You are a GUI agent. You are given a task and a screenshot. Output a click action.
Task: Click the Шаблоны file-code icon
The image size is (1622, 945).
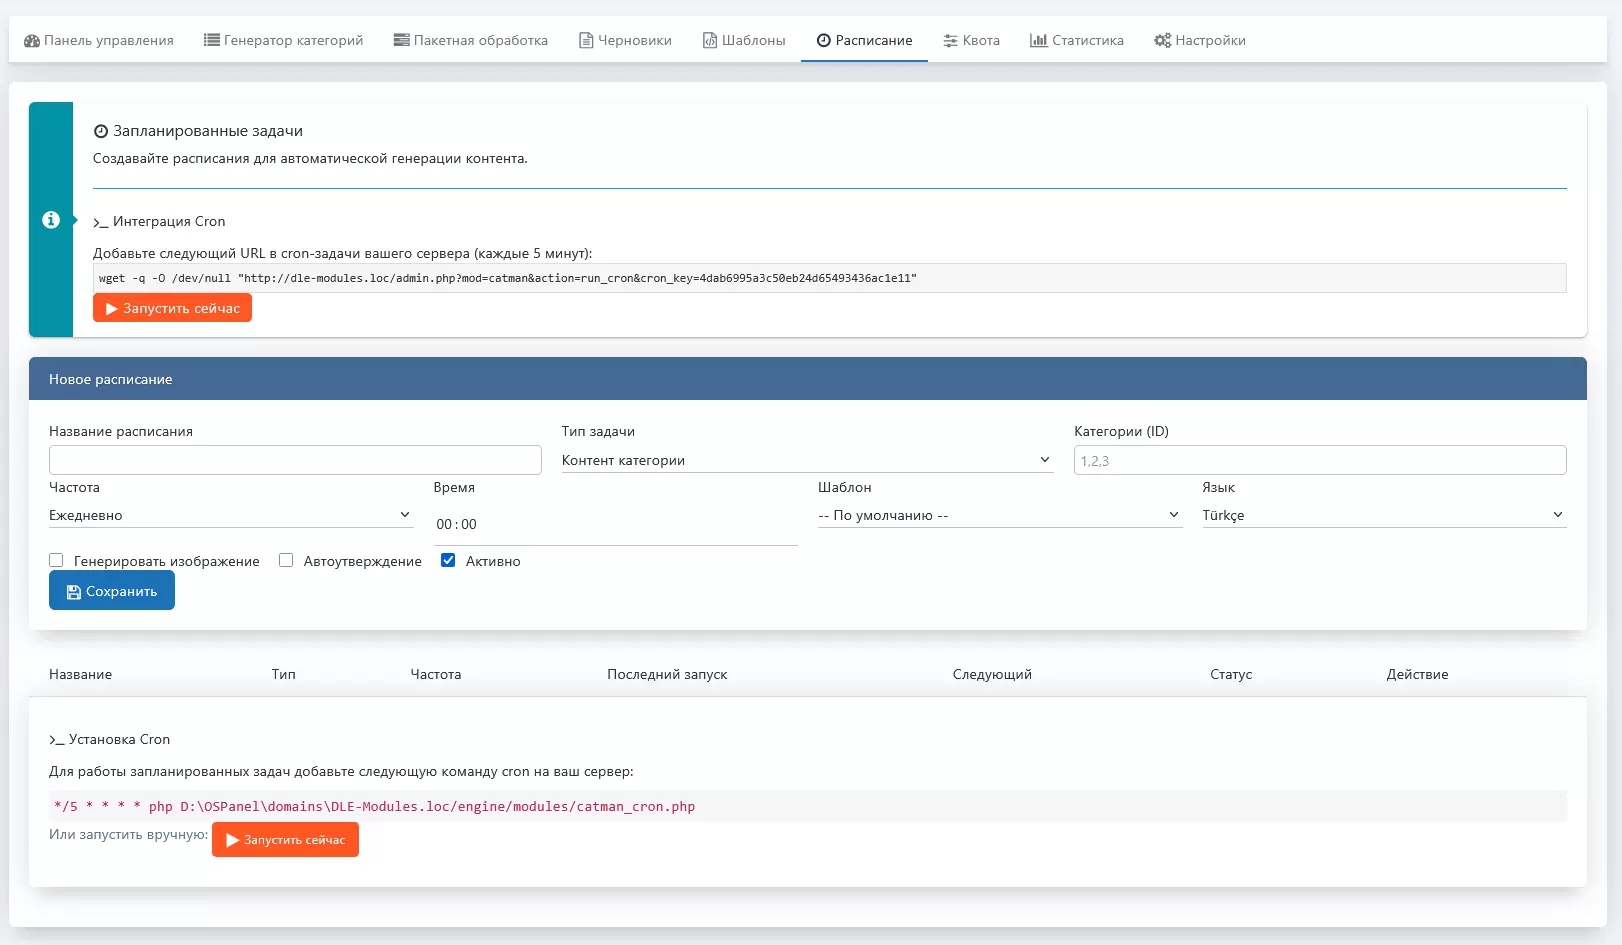point(710,41)
